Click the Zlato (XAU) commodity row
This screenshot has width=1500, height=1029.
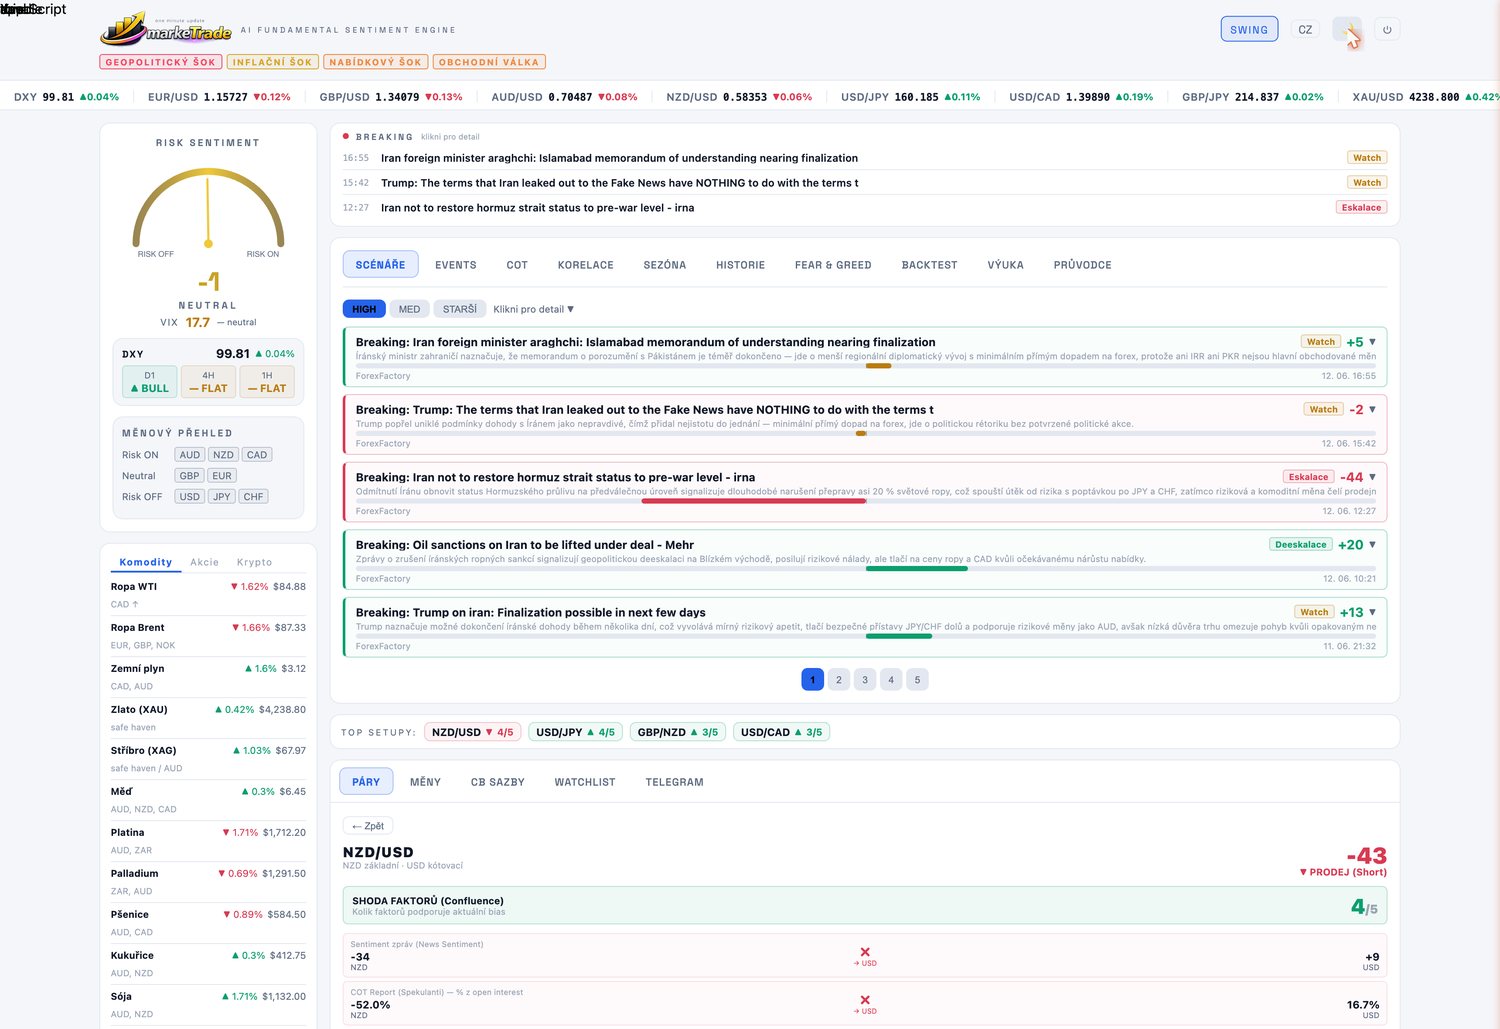coord(208,718)
